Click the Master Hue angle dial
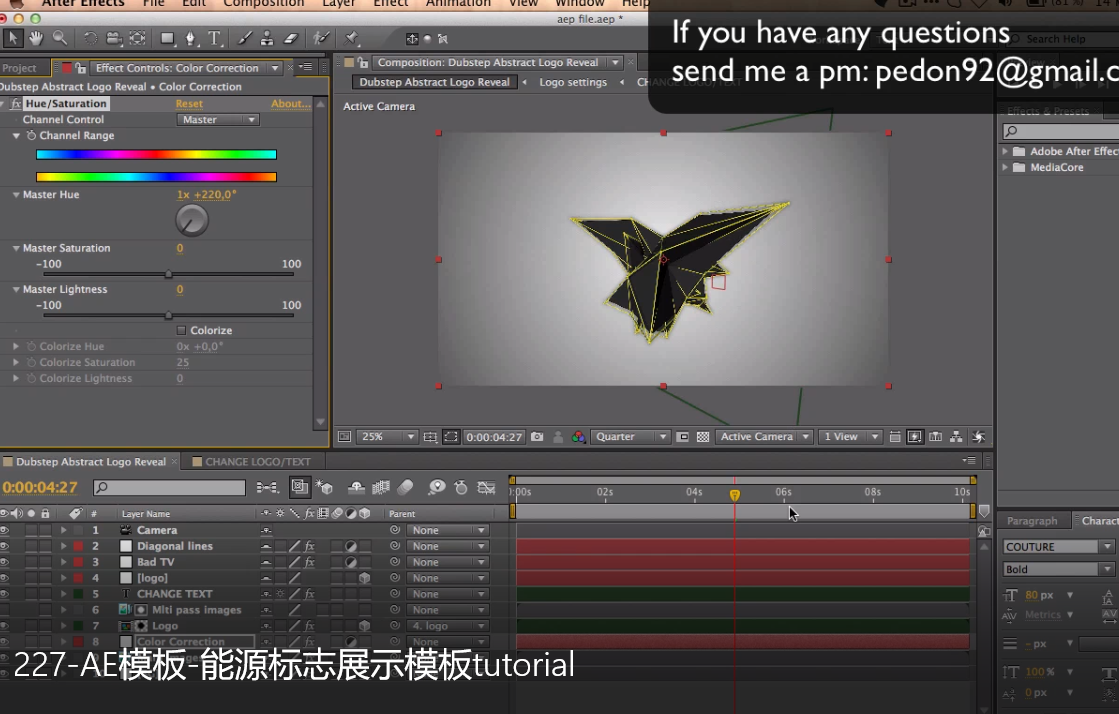The image size is (1119, 714). pos(192,221)
